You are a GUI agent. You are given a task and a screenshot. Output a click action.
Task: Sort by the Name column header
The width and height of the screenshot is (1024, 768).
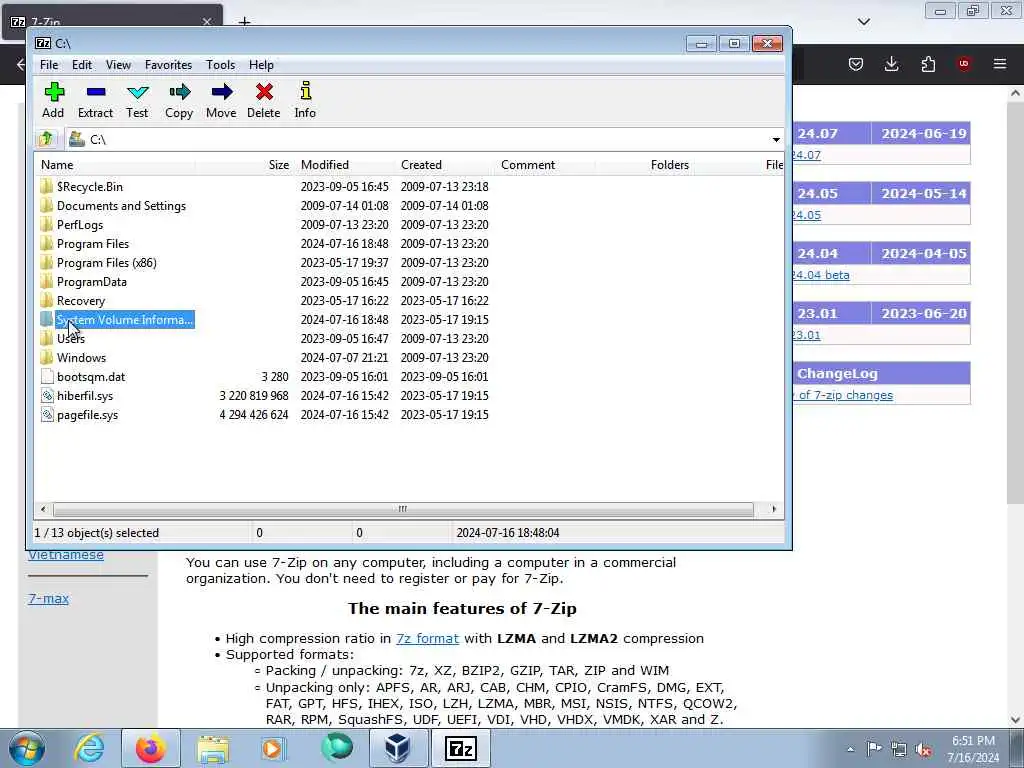[114, 165]
